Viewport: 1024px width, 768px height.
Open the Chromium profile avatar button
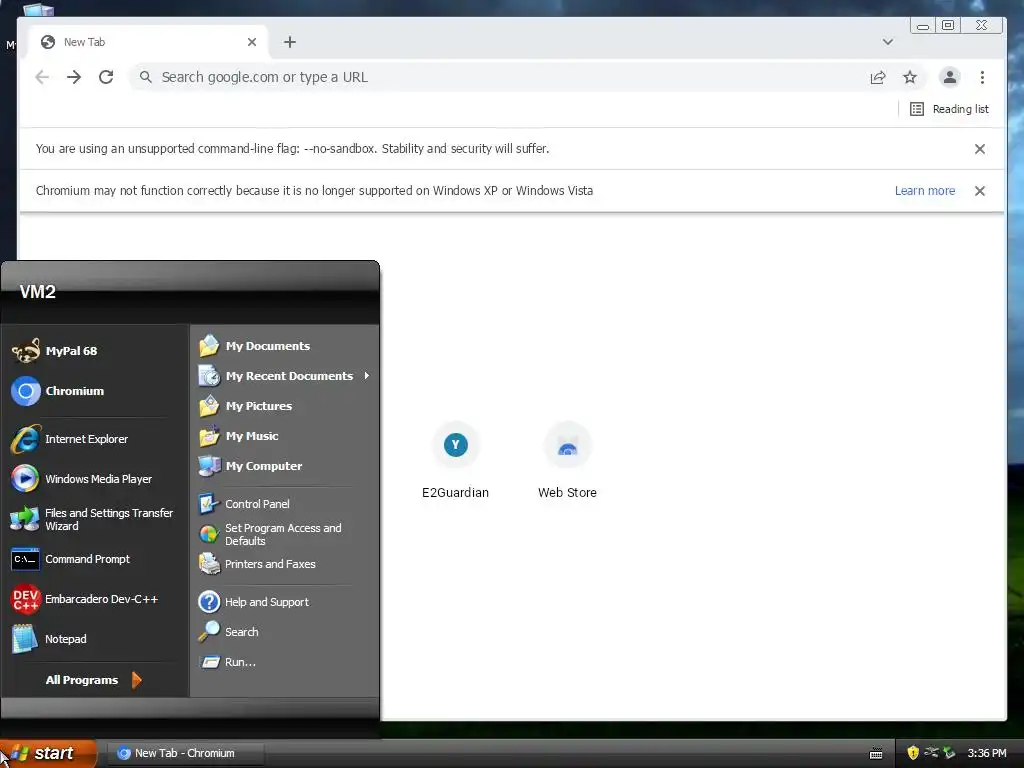pos(950,77)
